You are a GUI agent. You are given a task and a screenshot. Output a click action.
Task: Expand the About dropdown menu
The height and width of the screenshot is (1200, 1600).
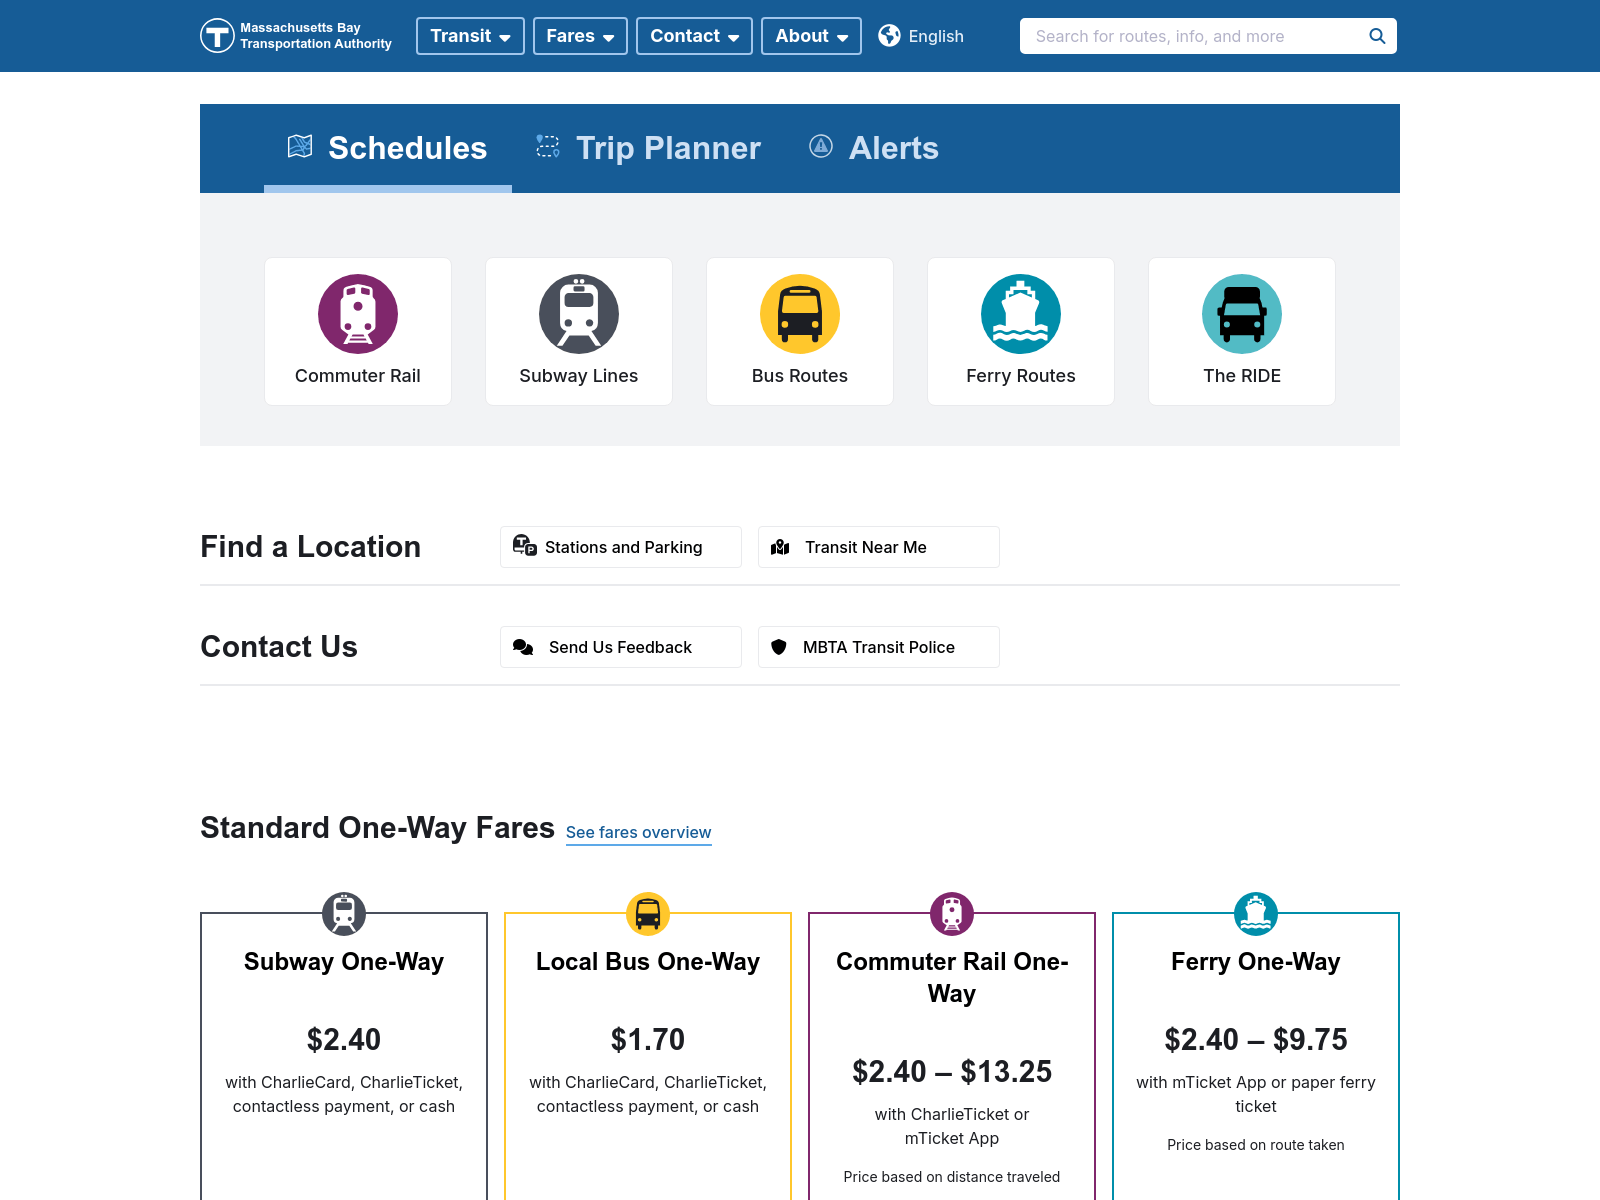click(x=811, y=36)
